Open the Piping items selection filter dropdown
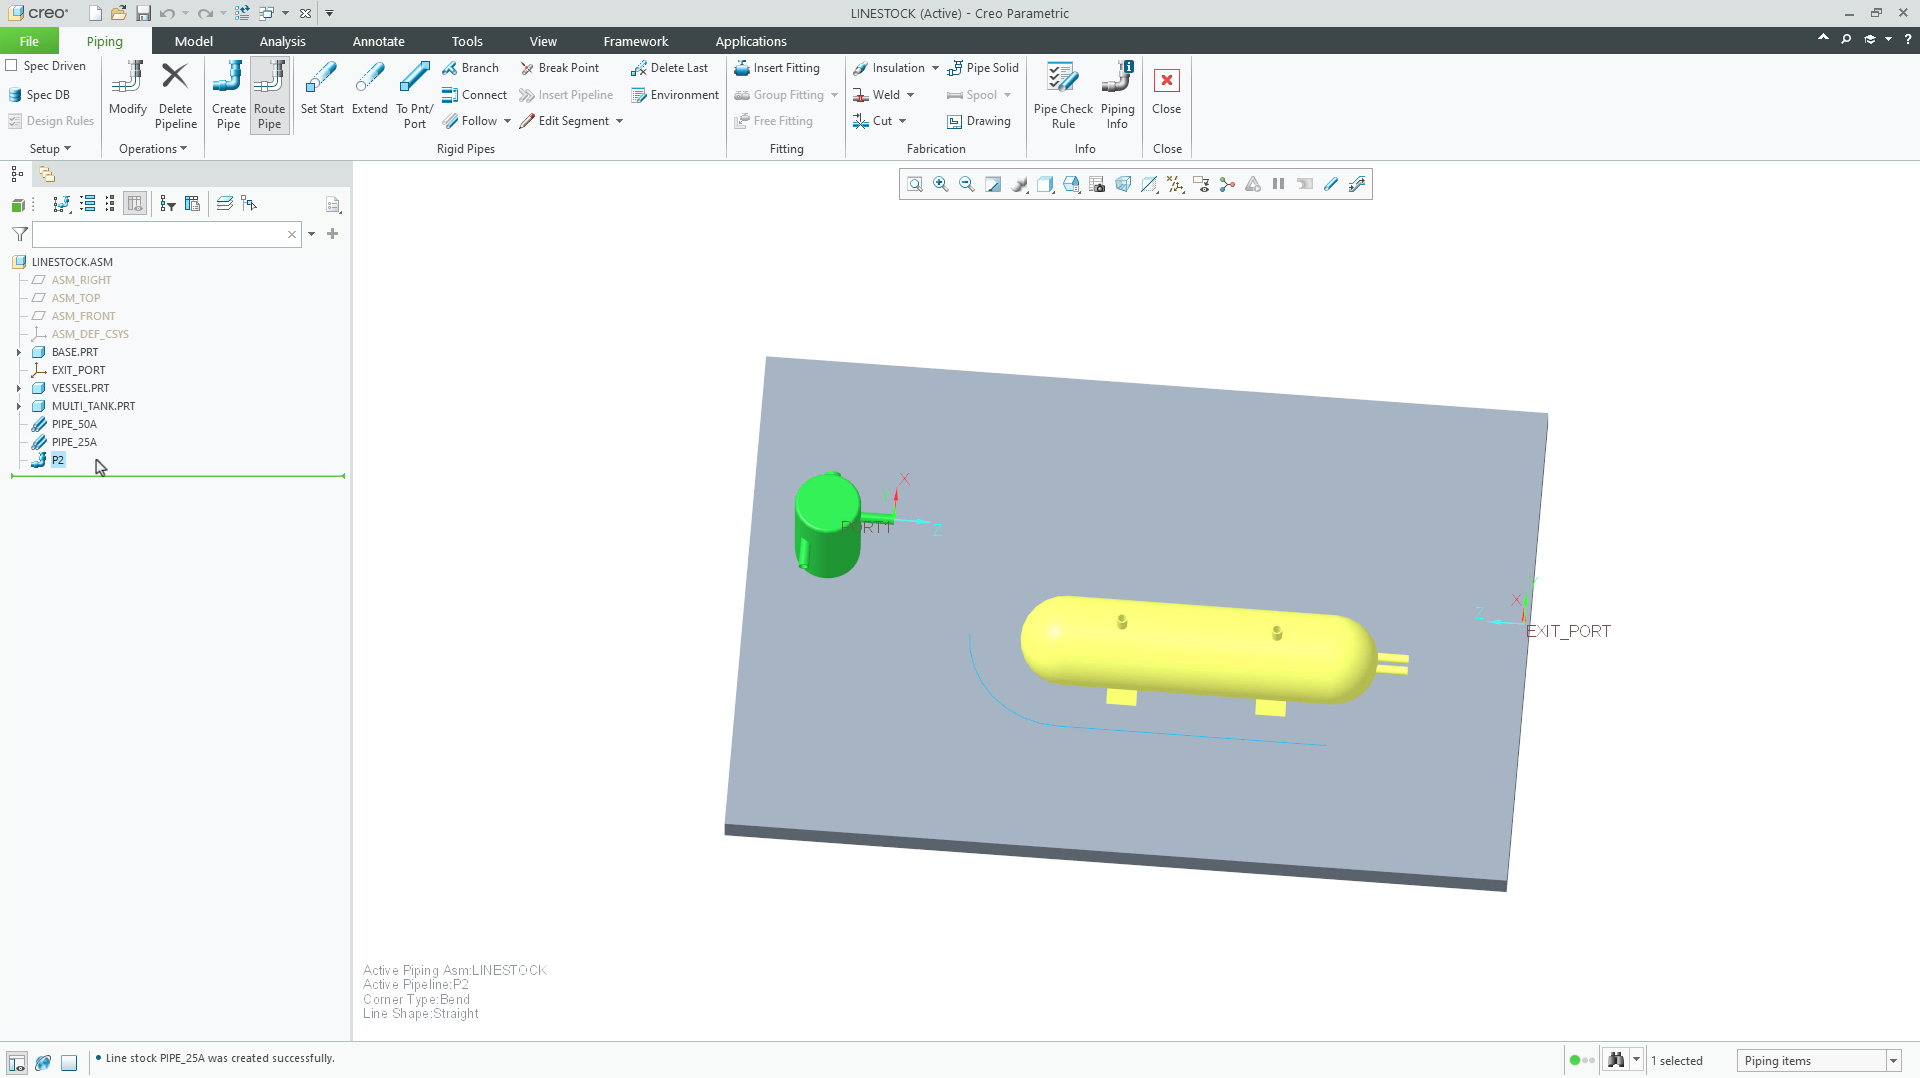 click(x=1893, y=1061)
